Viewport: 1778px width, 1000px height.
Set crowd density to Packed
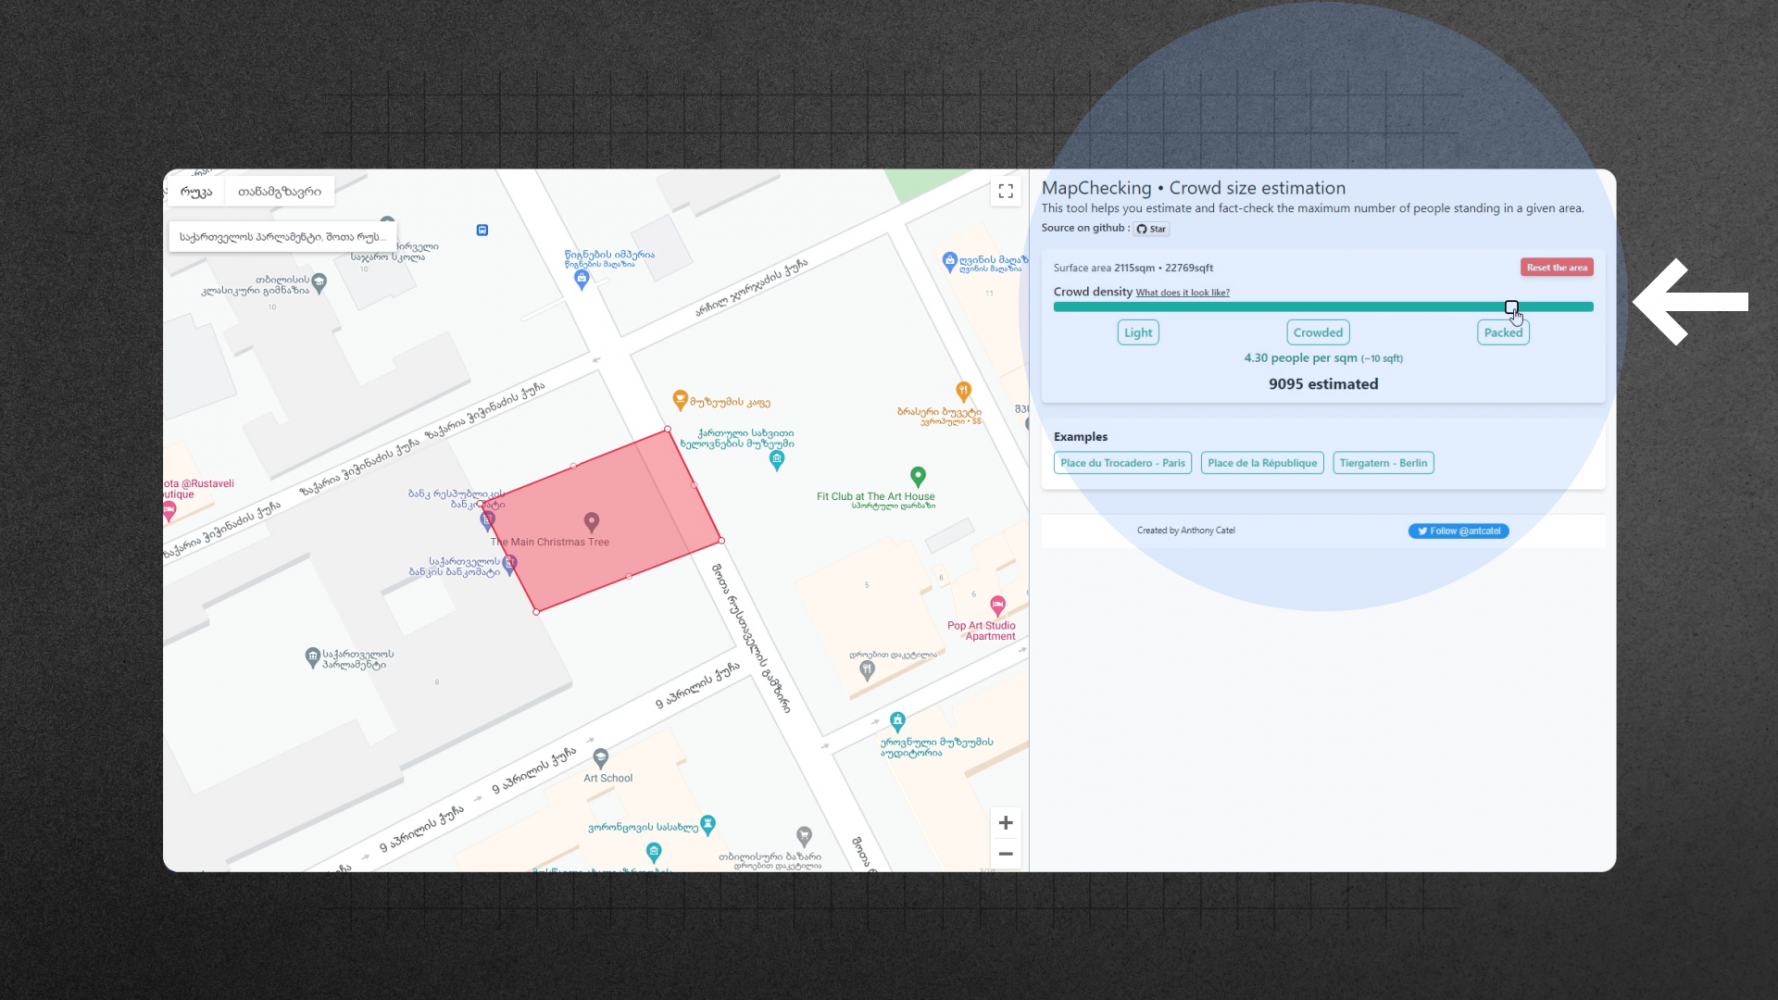click(1503, 333)
